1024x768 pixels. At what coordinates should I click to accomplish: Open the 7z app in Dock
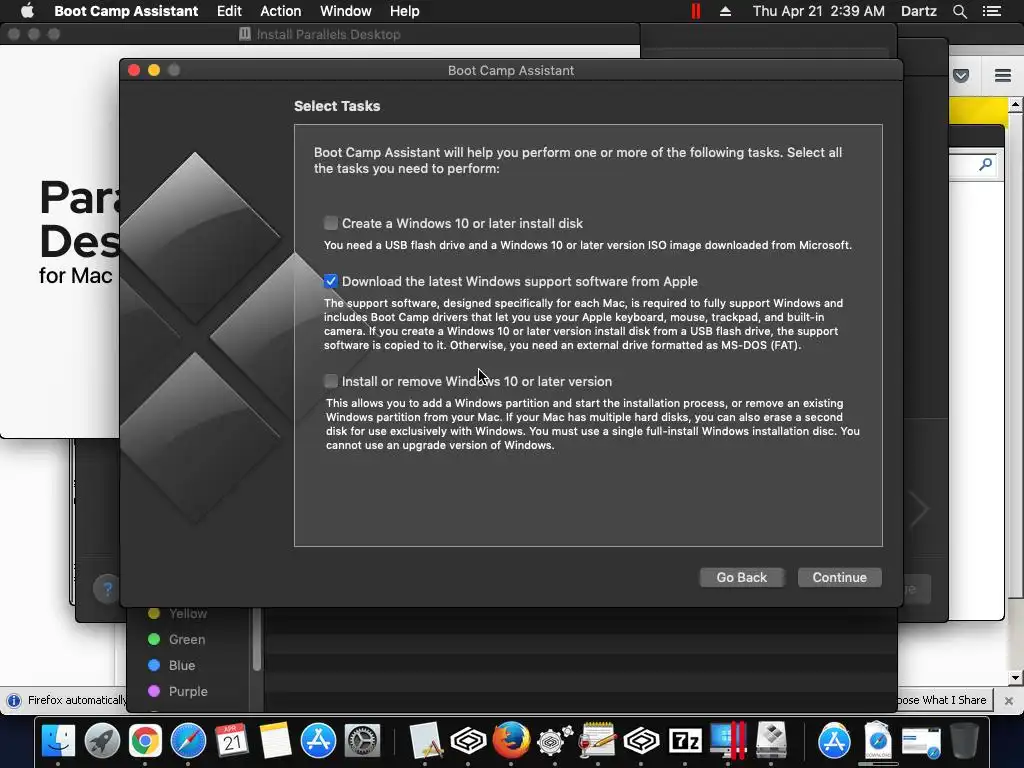click(685, 741)
